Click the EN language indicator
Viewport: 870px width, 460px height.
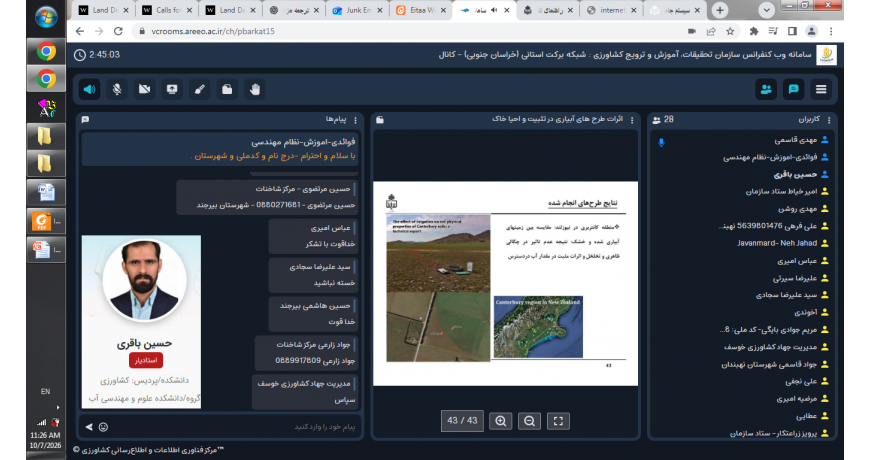[45, 391]
